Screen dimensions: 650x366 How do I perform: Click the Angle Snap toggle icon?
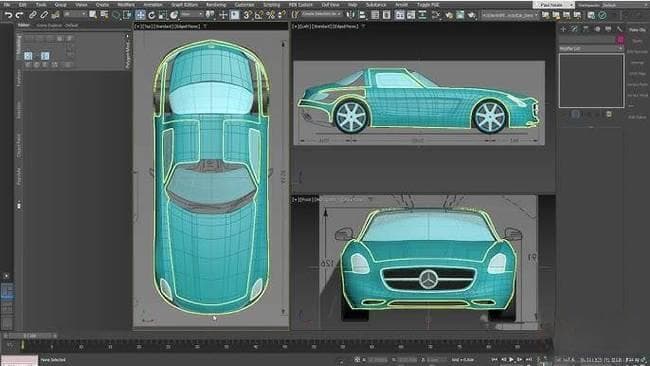[x=259, y=15]
